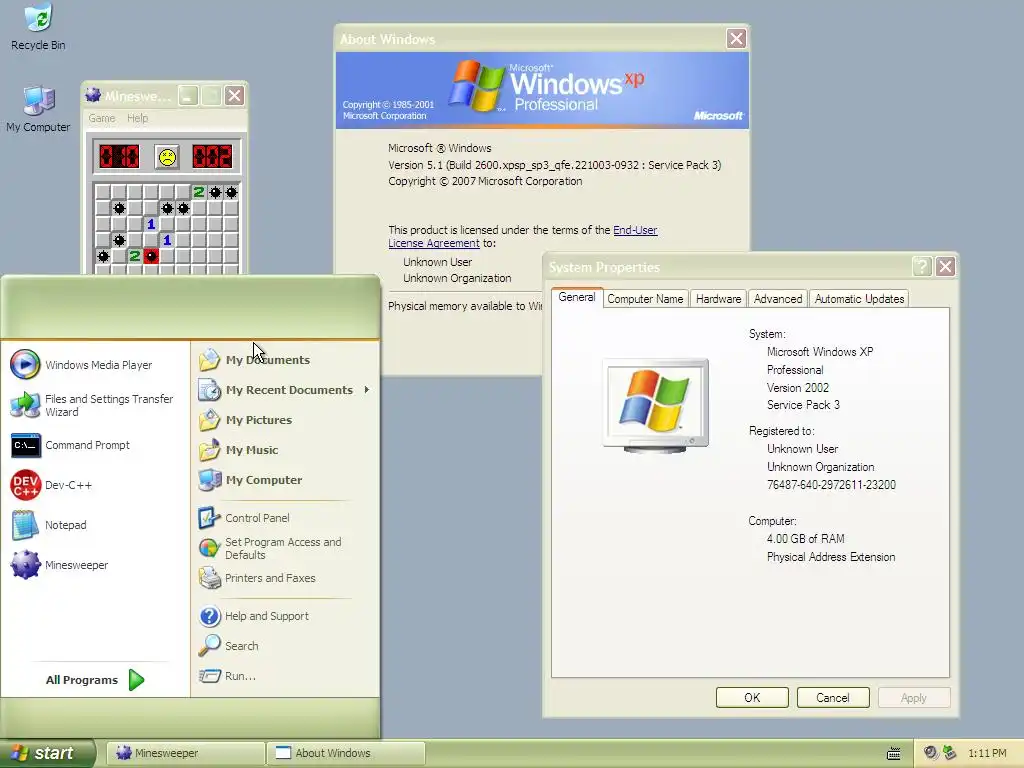Open the Help menu in Minesweeper
This screenshot has height=768, width=1024.
[x=137, y=118]
